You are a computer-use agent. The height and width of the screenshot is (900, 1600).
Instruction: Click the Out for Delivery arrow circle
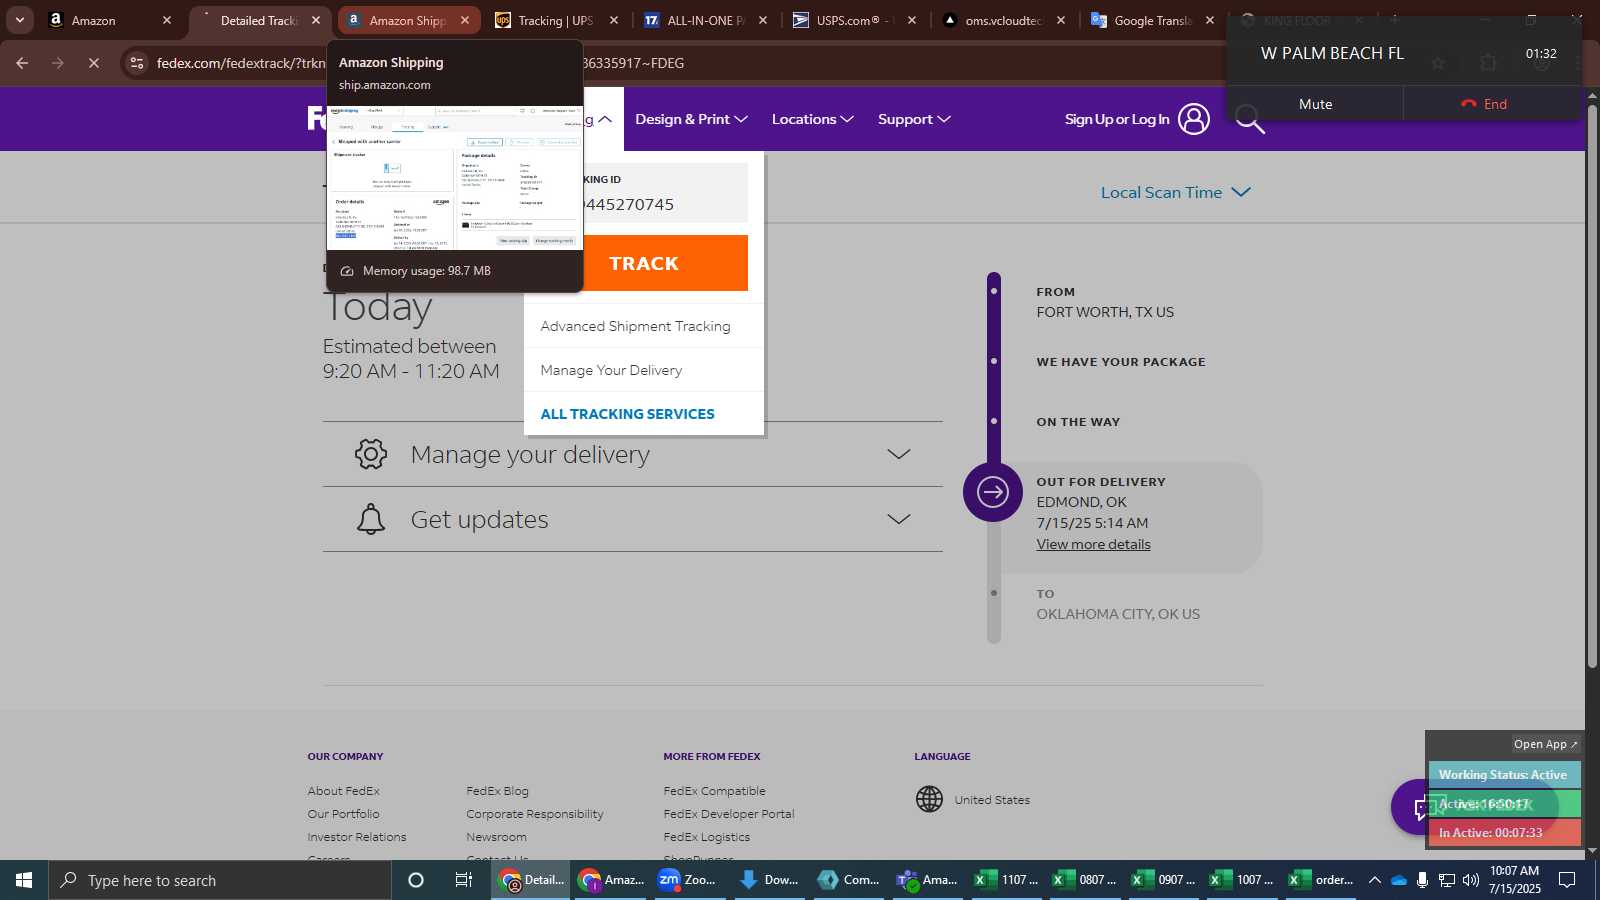993,492
